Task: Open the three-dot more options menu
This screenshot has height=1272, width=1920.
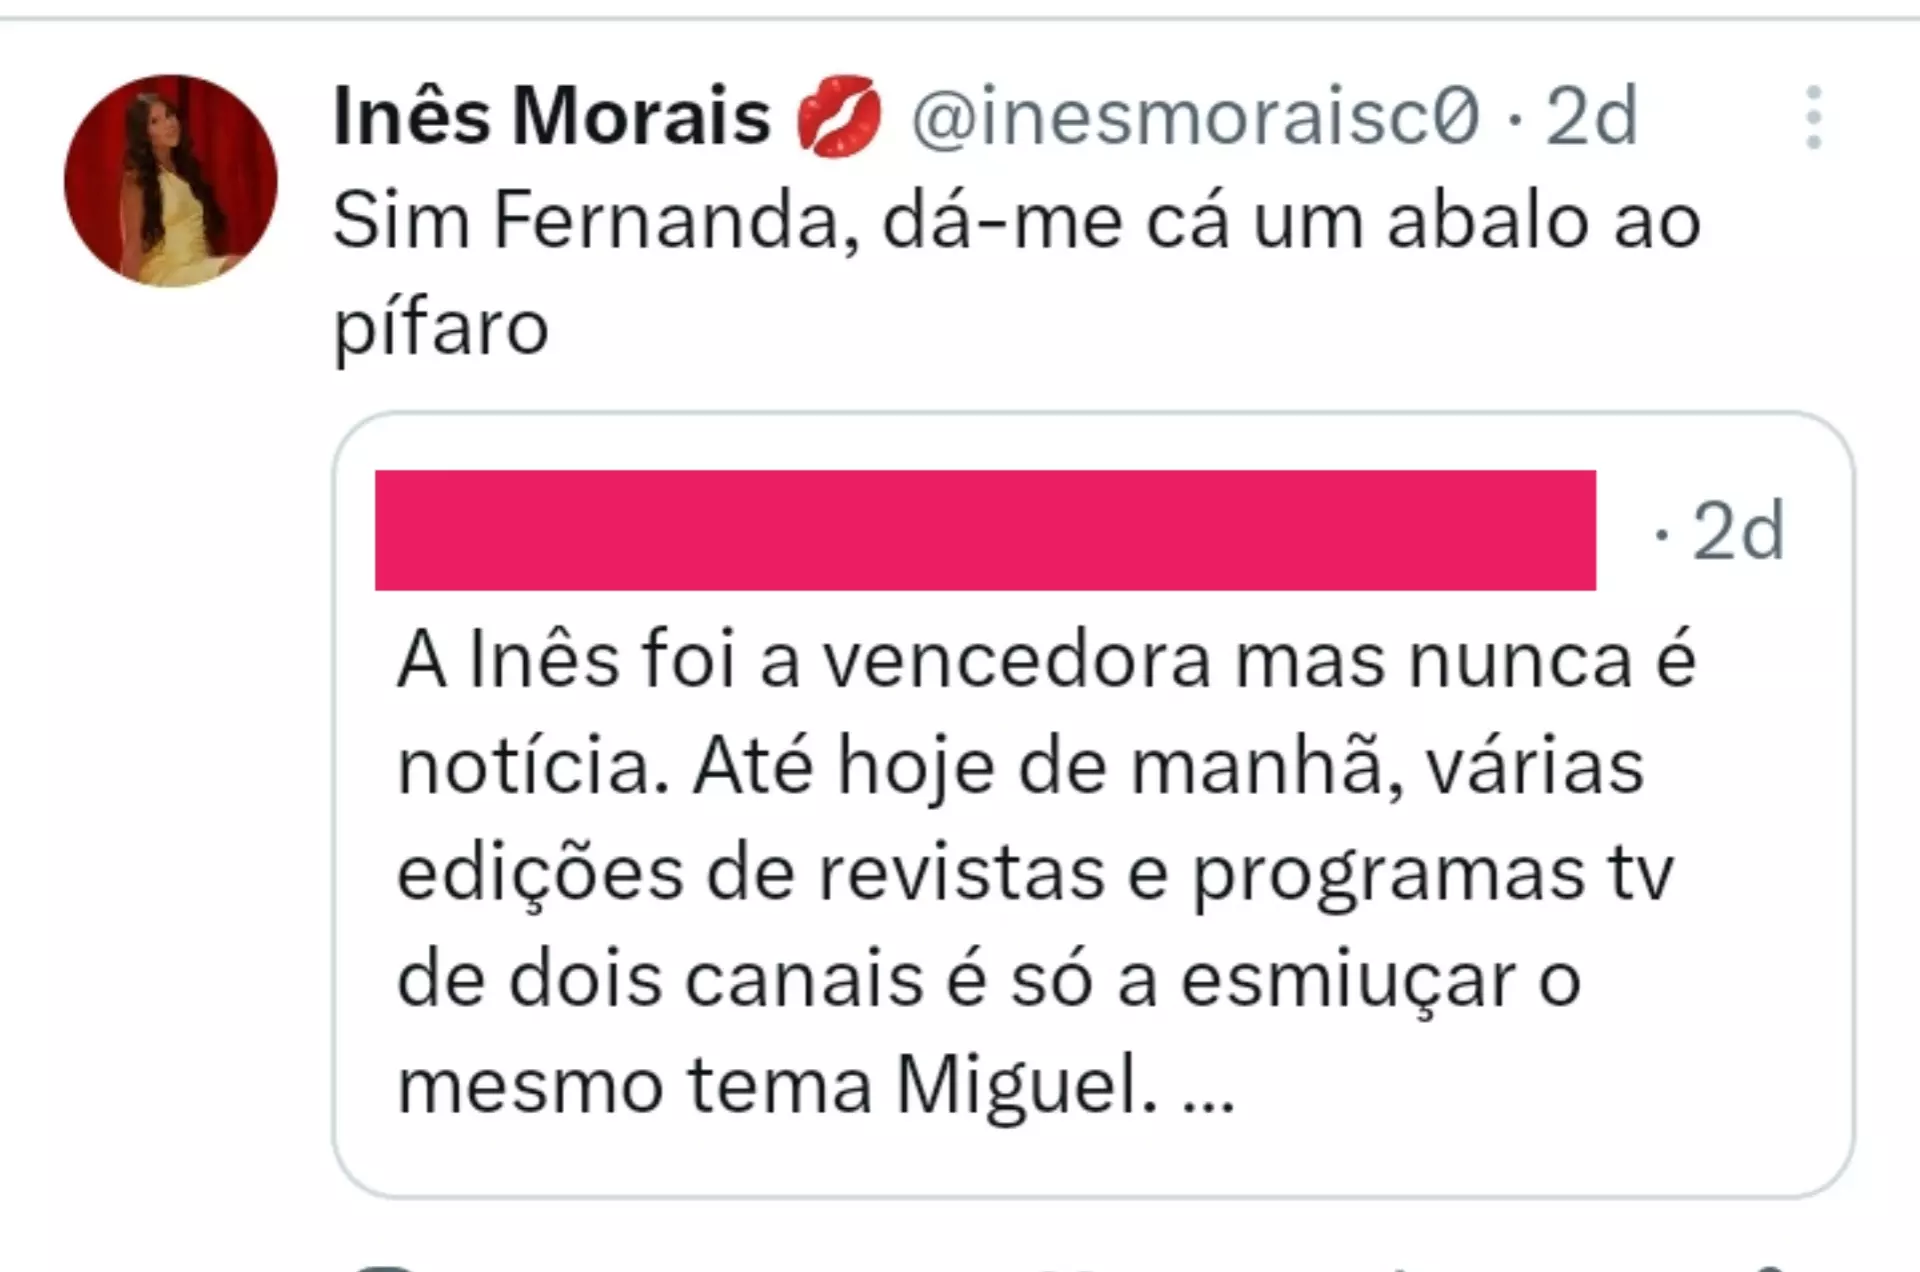Action: point(1814,118)
